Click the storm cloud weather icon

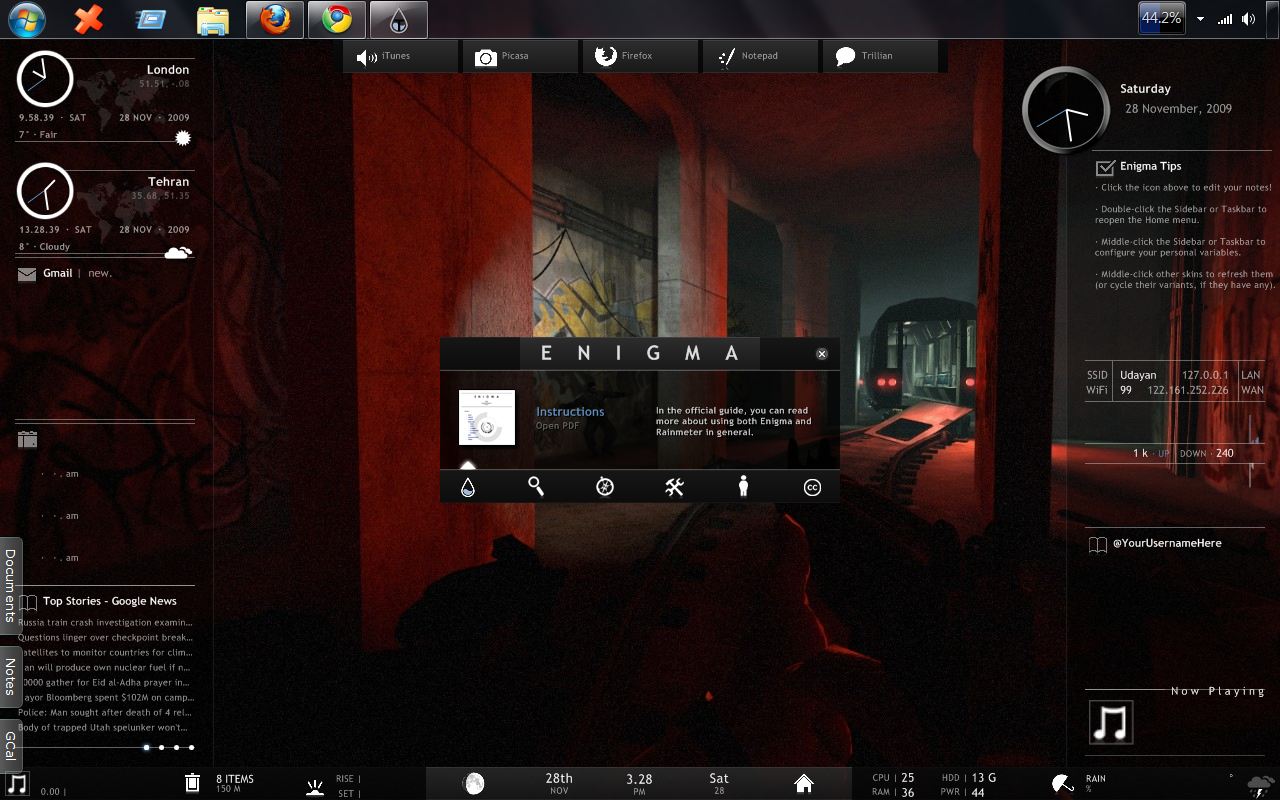[1259, 785]
